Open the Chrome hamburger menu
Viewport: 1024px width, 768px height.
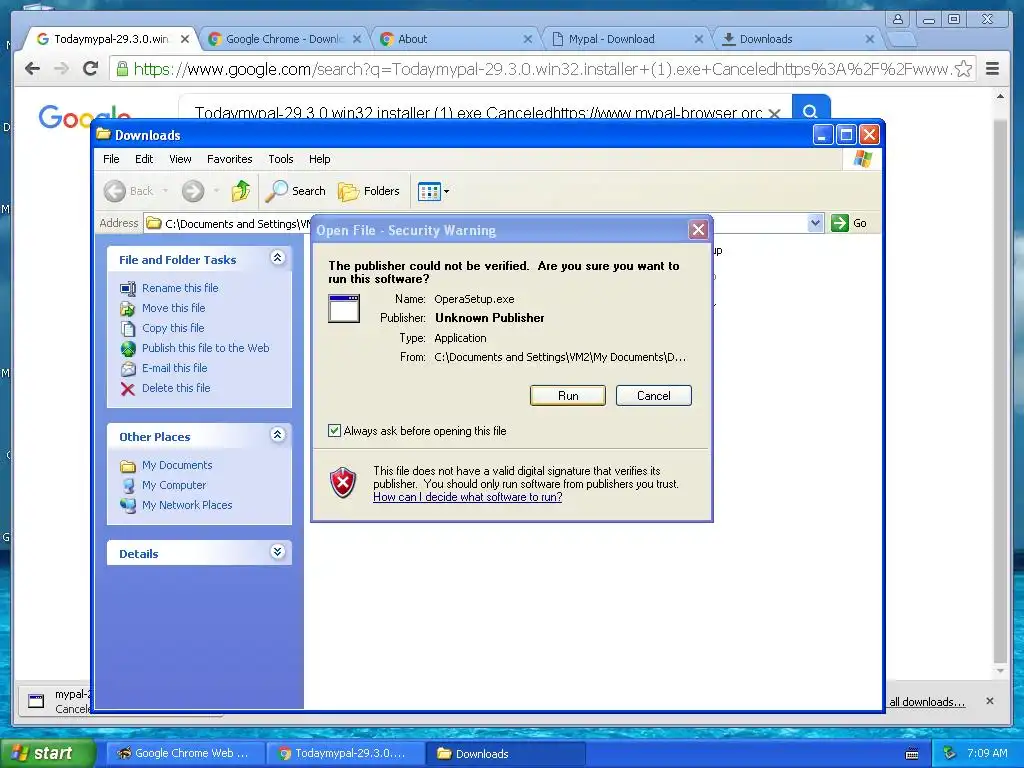click(x=993, y=69)
